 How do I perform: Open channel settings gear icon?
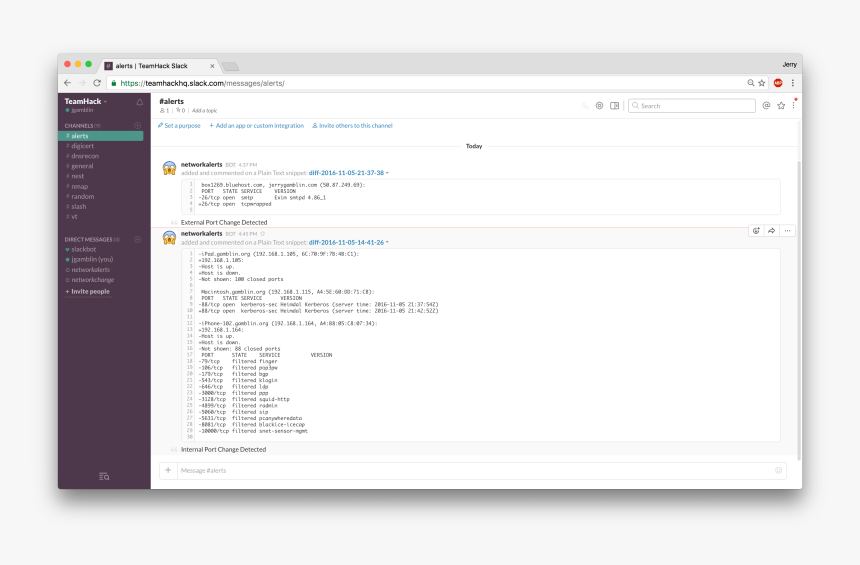(599, 105)
